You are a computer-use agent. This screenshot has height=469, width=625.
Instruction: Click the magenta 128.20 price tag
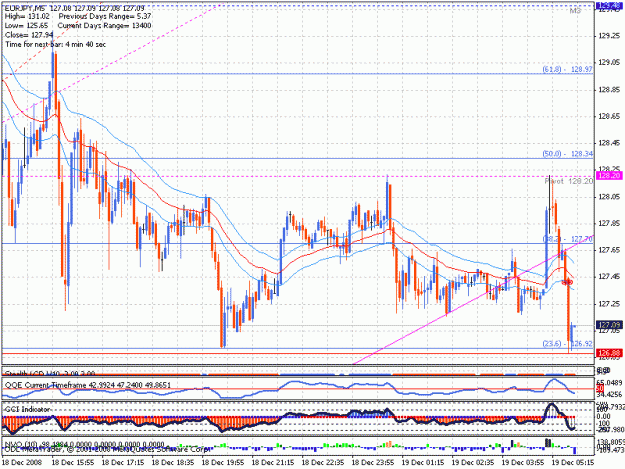[609, 176]
